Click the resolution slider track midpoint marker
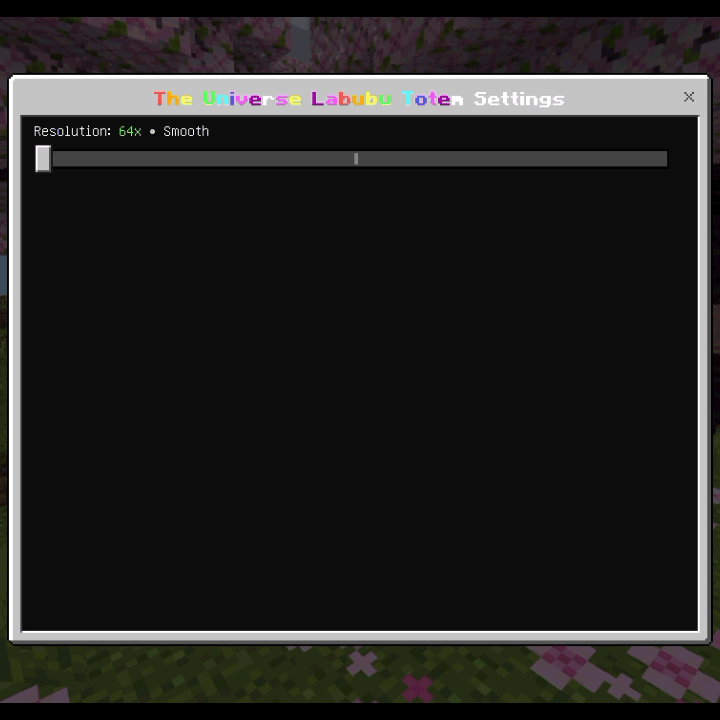 tap(356, 158)
